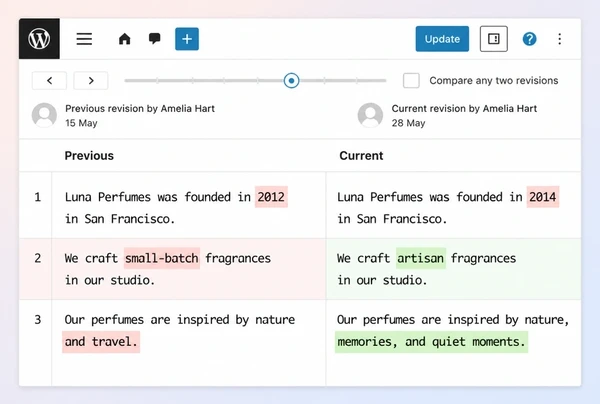600x404 pixels.
Task: Click the WordPress logo icon
Action: tap(39, 39)
